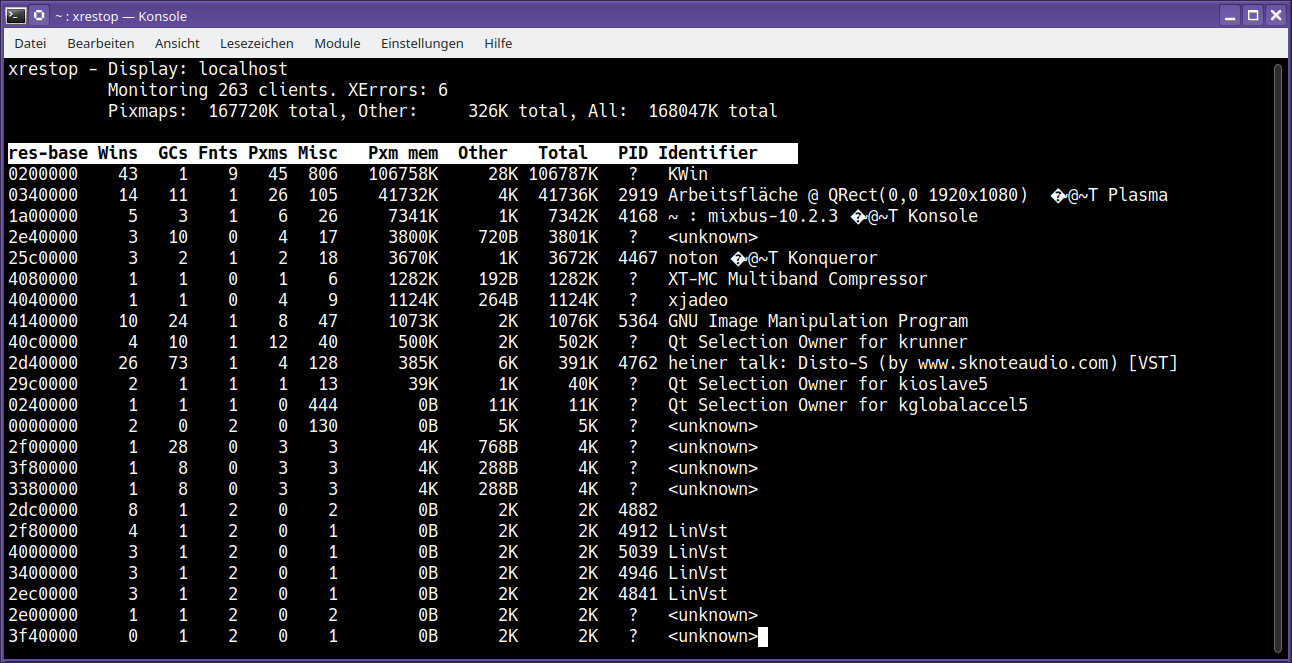
Task: Click res-base 2d40000
Action: (x=43, y=363)
